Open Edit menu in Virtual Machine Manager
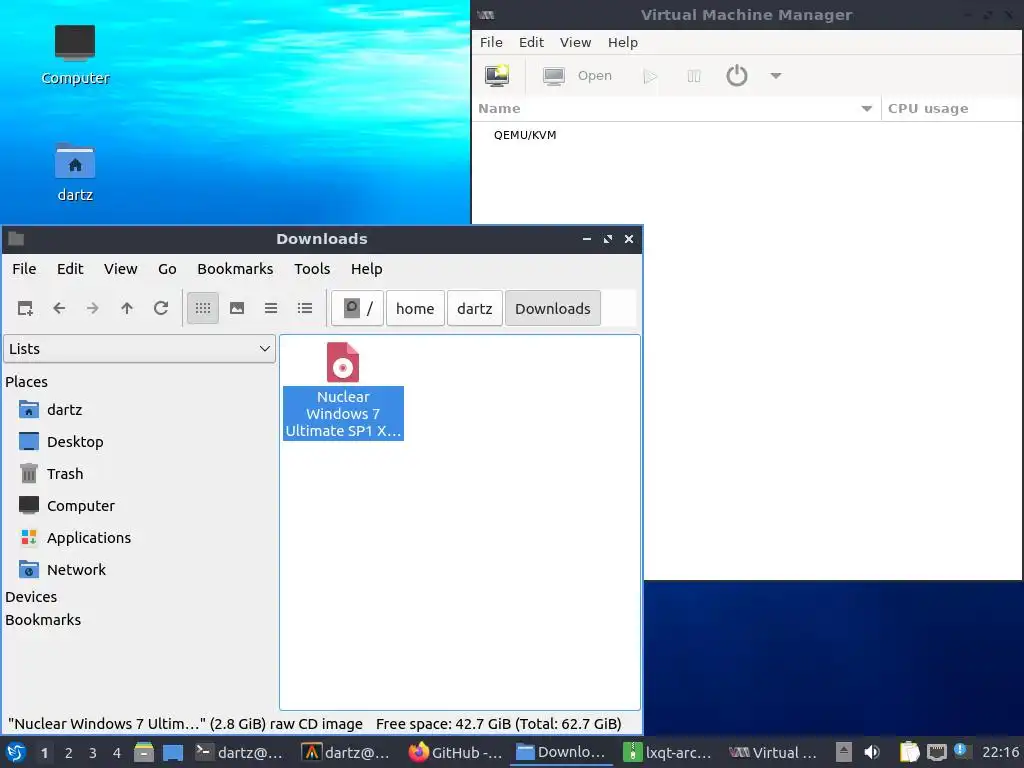Screen dimensions: 1024x768 click(x=532, y=42)
